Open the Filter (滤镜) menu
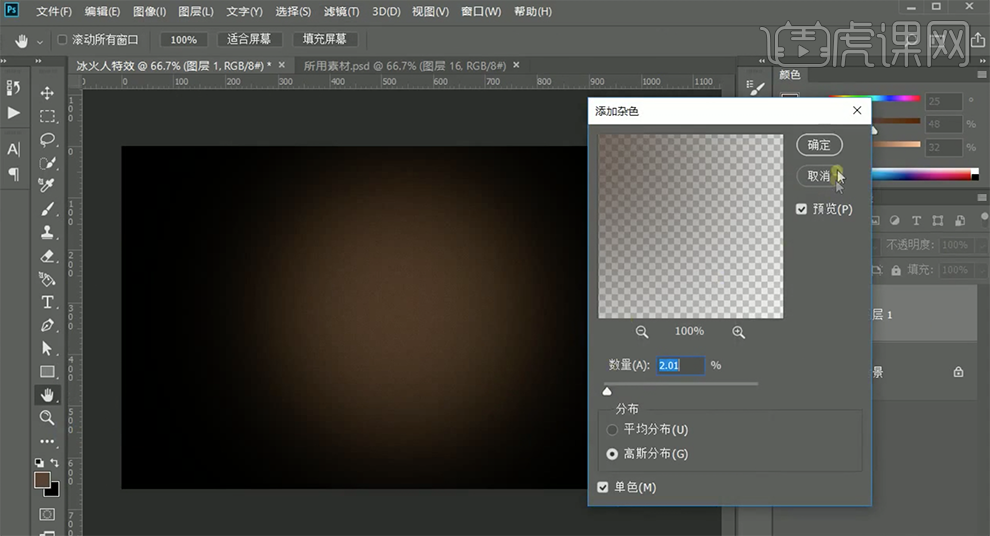The width and height of the screenshot is (990, 536). 342,12
